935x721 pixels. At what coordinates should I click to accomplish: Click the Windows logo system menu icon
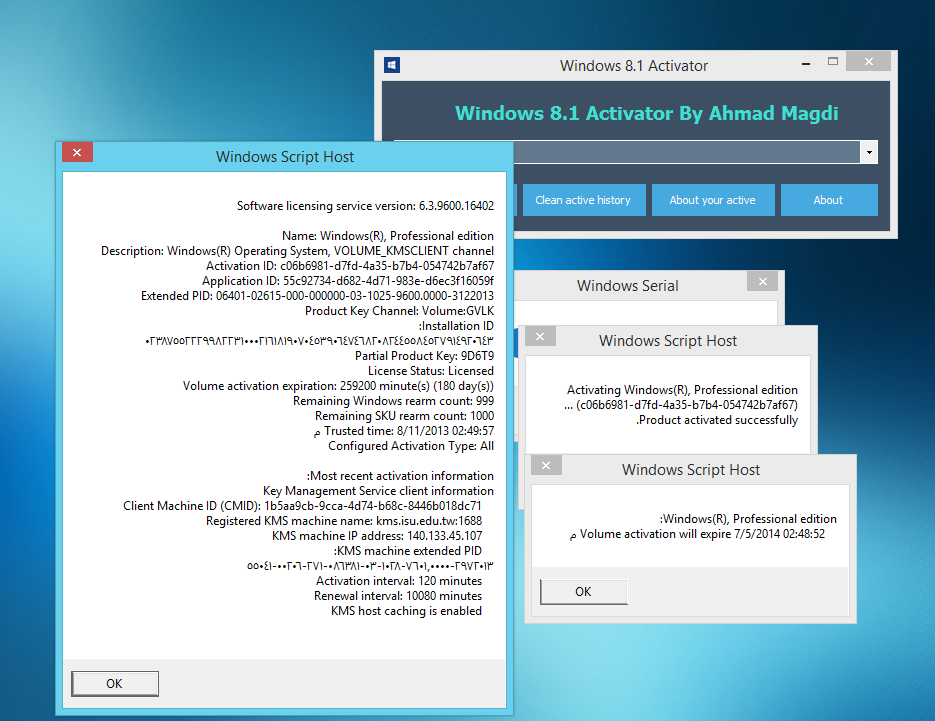pos(392,63)
